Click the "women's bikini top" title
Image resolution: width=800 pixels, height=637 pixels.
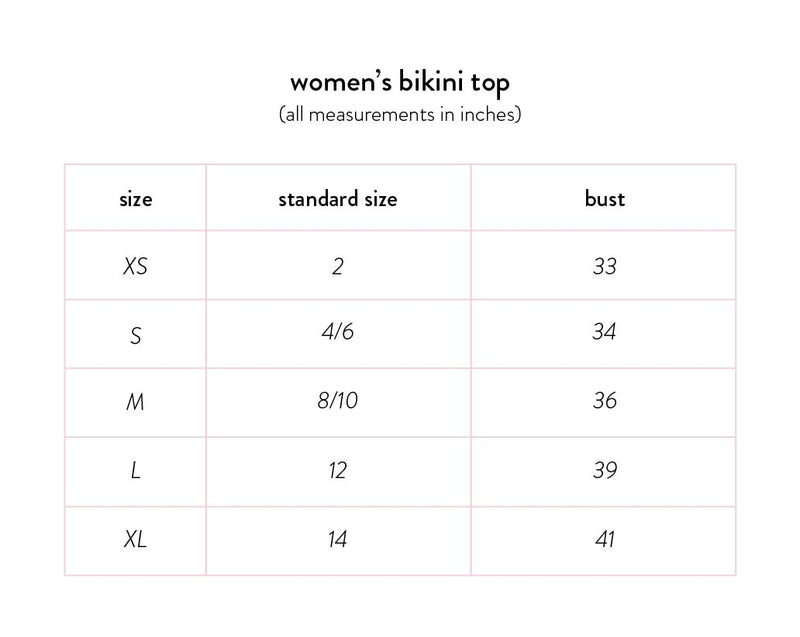[x=400, y=81]
